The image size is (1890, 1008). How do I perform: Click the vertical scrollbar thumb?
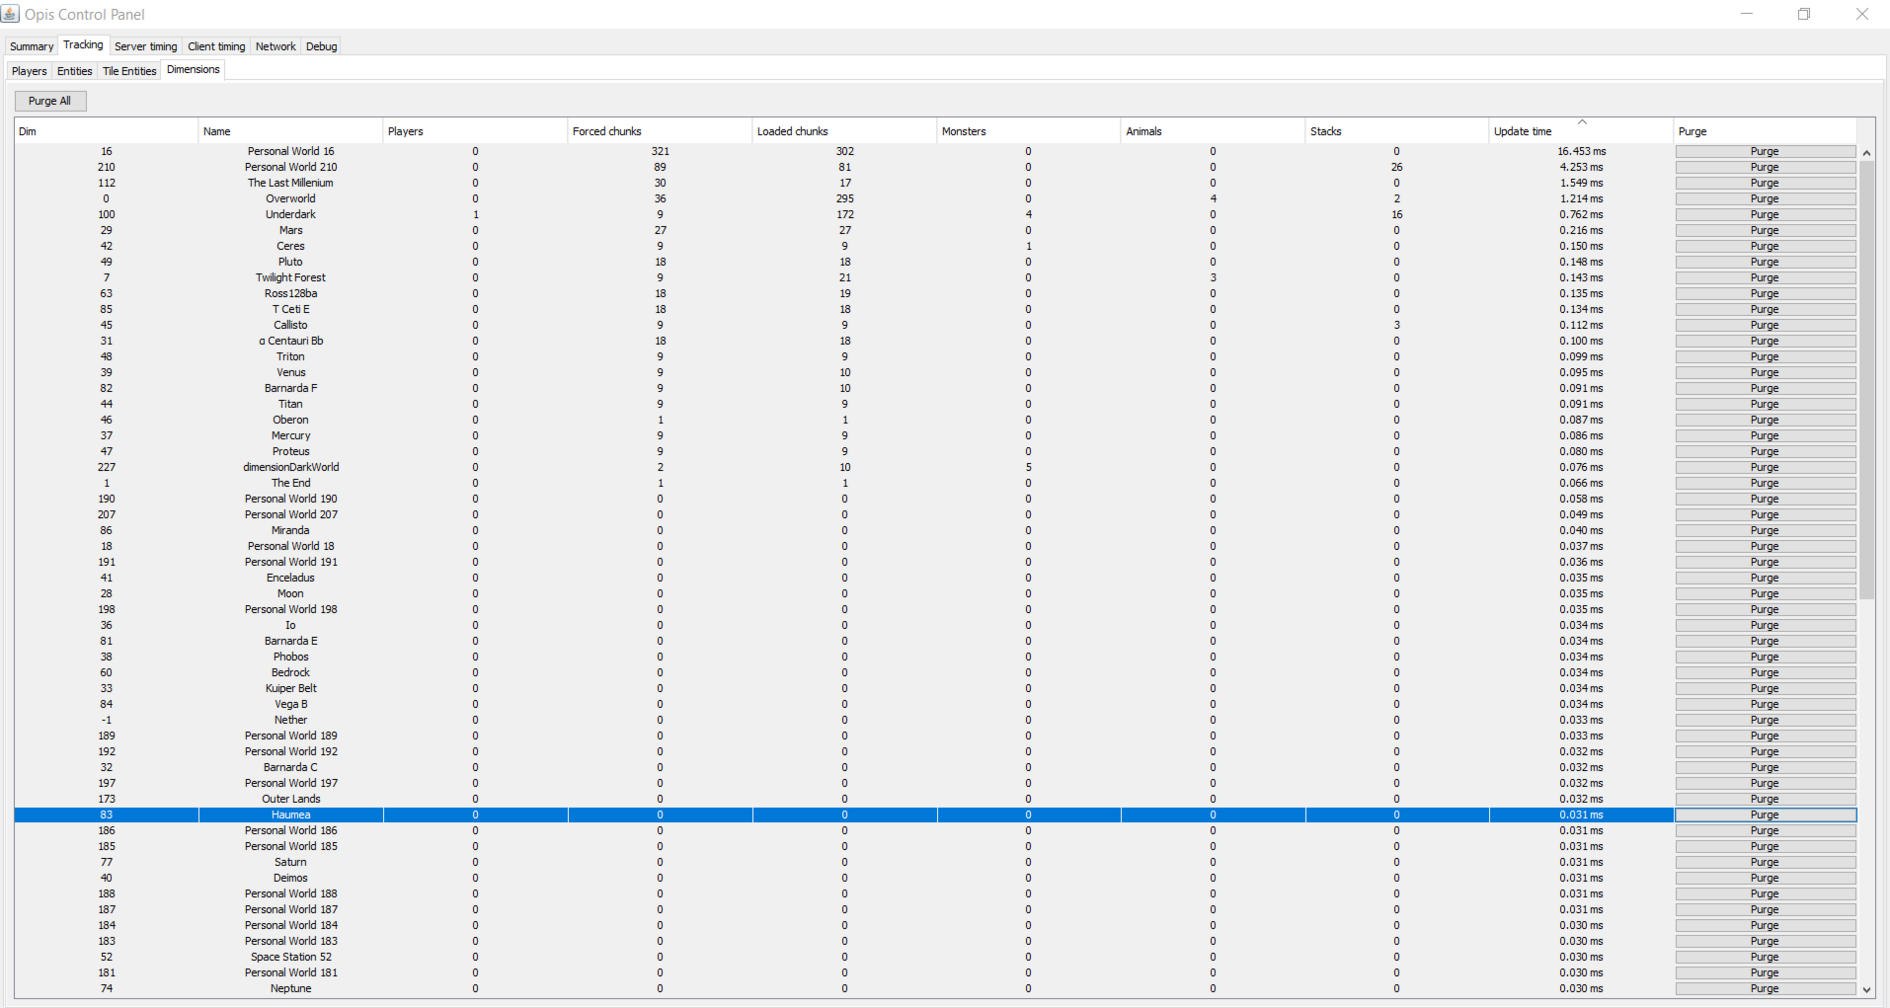(1866, 380)
